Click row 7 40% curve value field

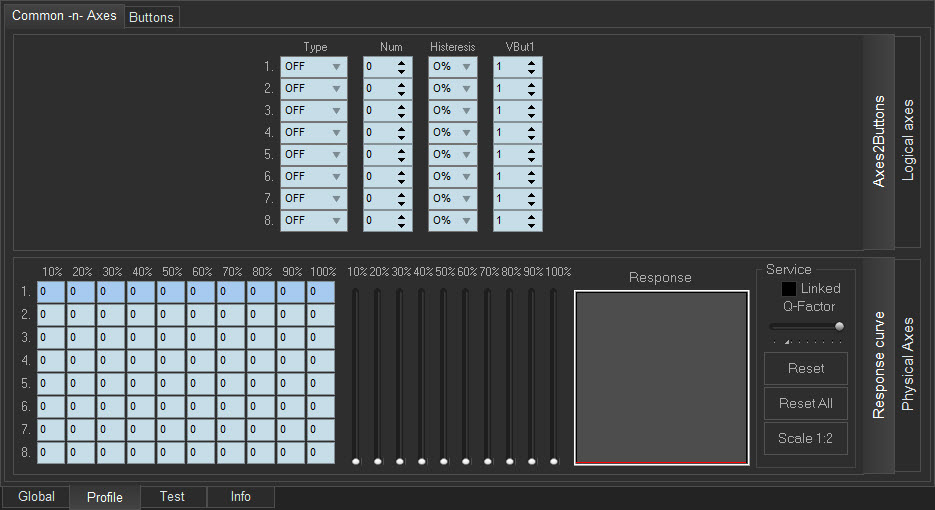pyautogui.click(x=141, y=429)
